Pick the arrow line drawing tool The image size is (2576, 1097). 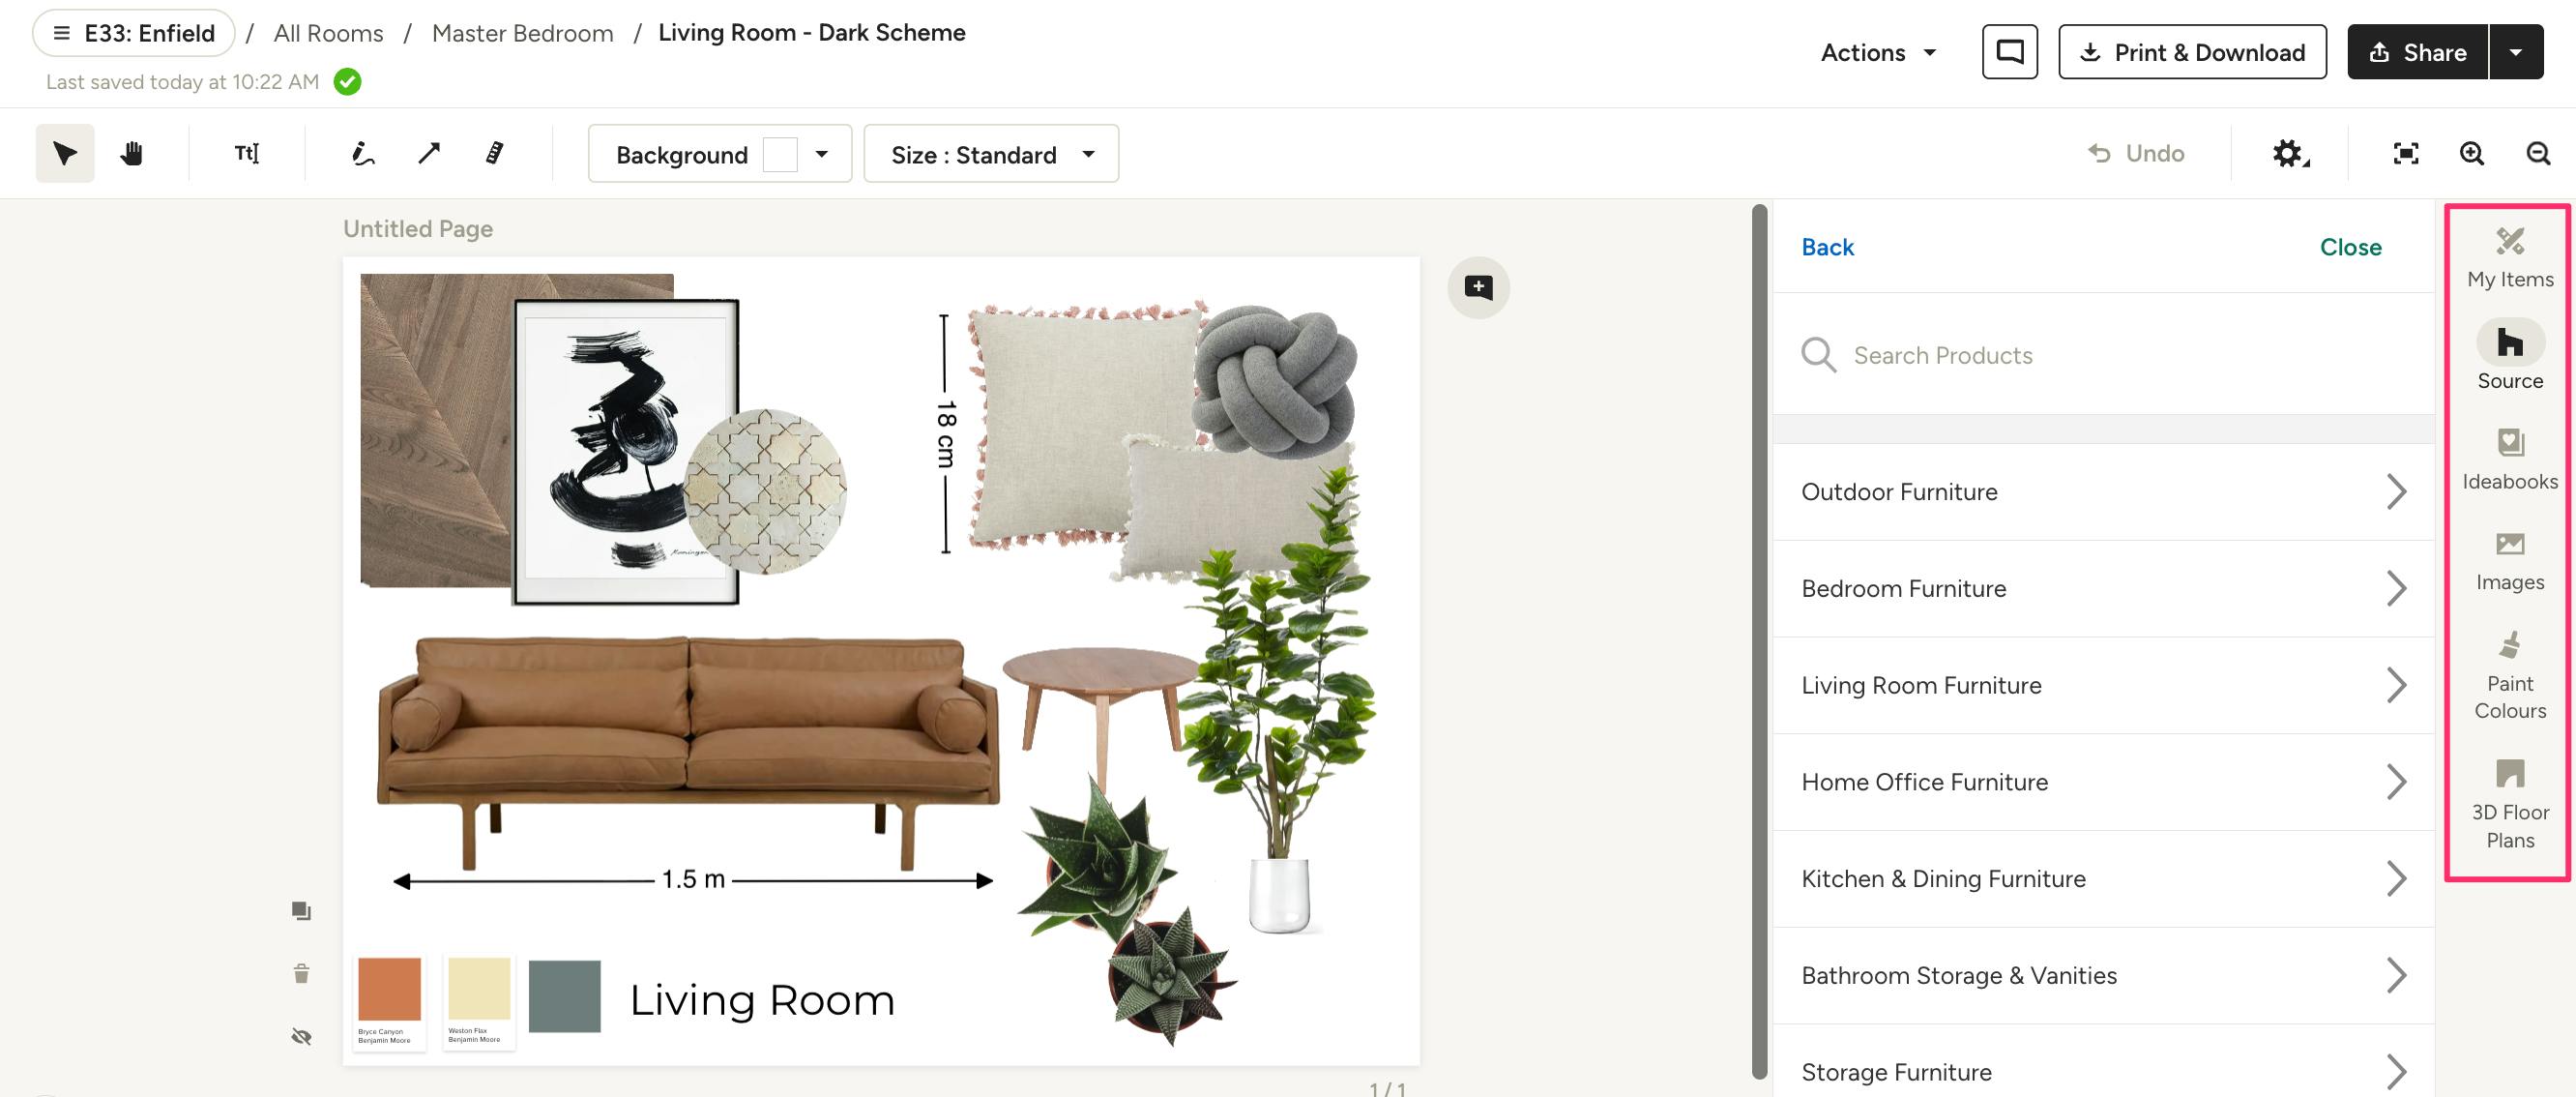point(429,153)
